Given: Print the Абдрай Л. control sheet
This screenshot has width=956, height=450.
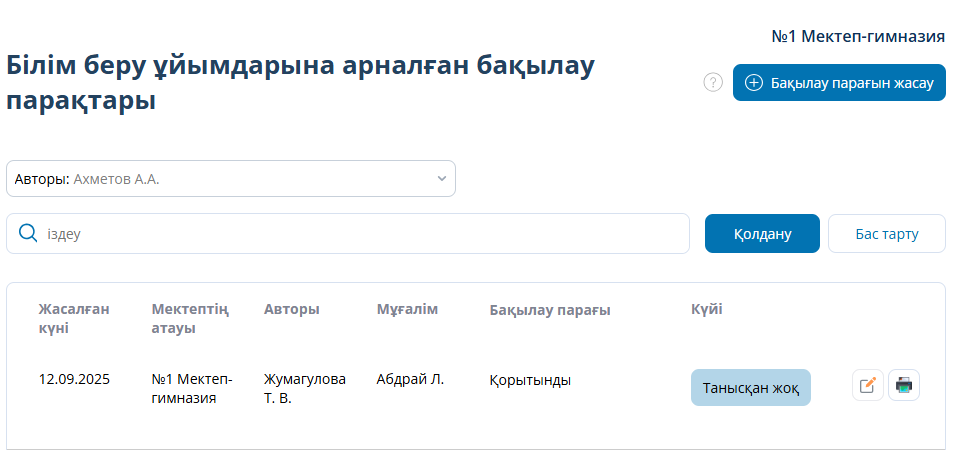Looking at the screenshot, I should [x=904, y=385].
